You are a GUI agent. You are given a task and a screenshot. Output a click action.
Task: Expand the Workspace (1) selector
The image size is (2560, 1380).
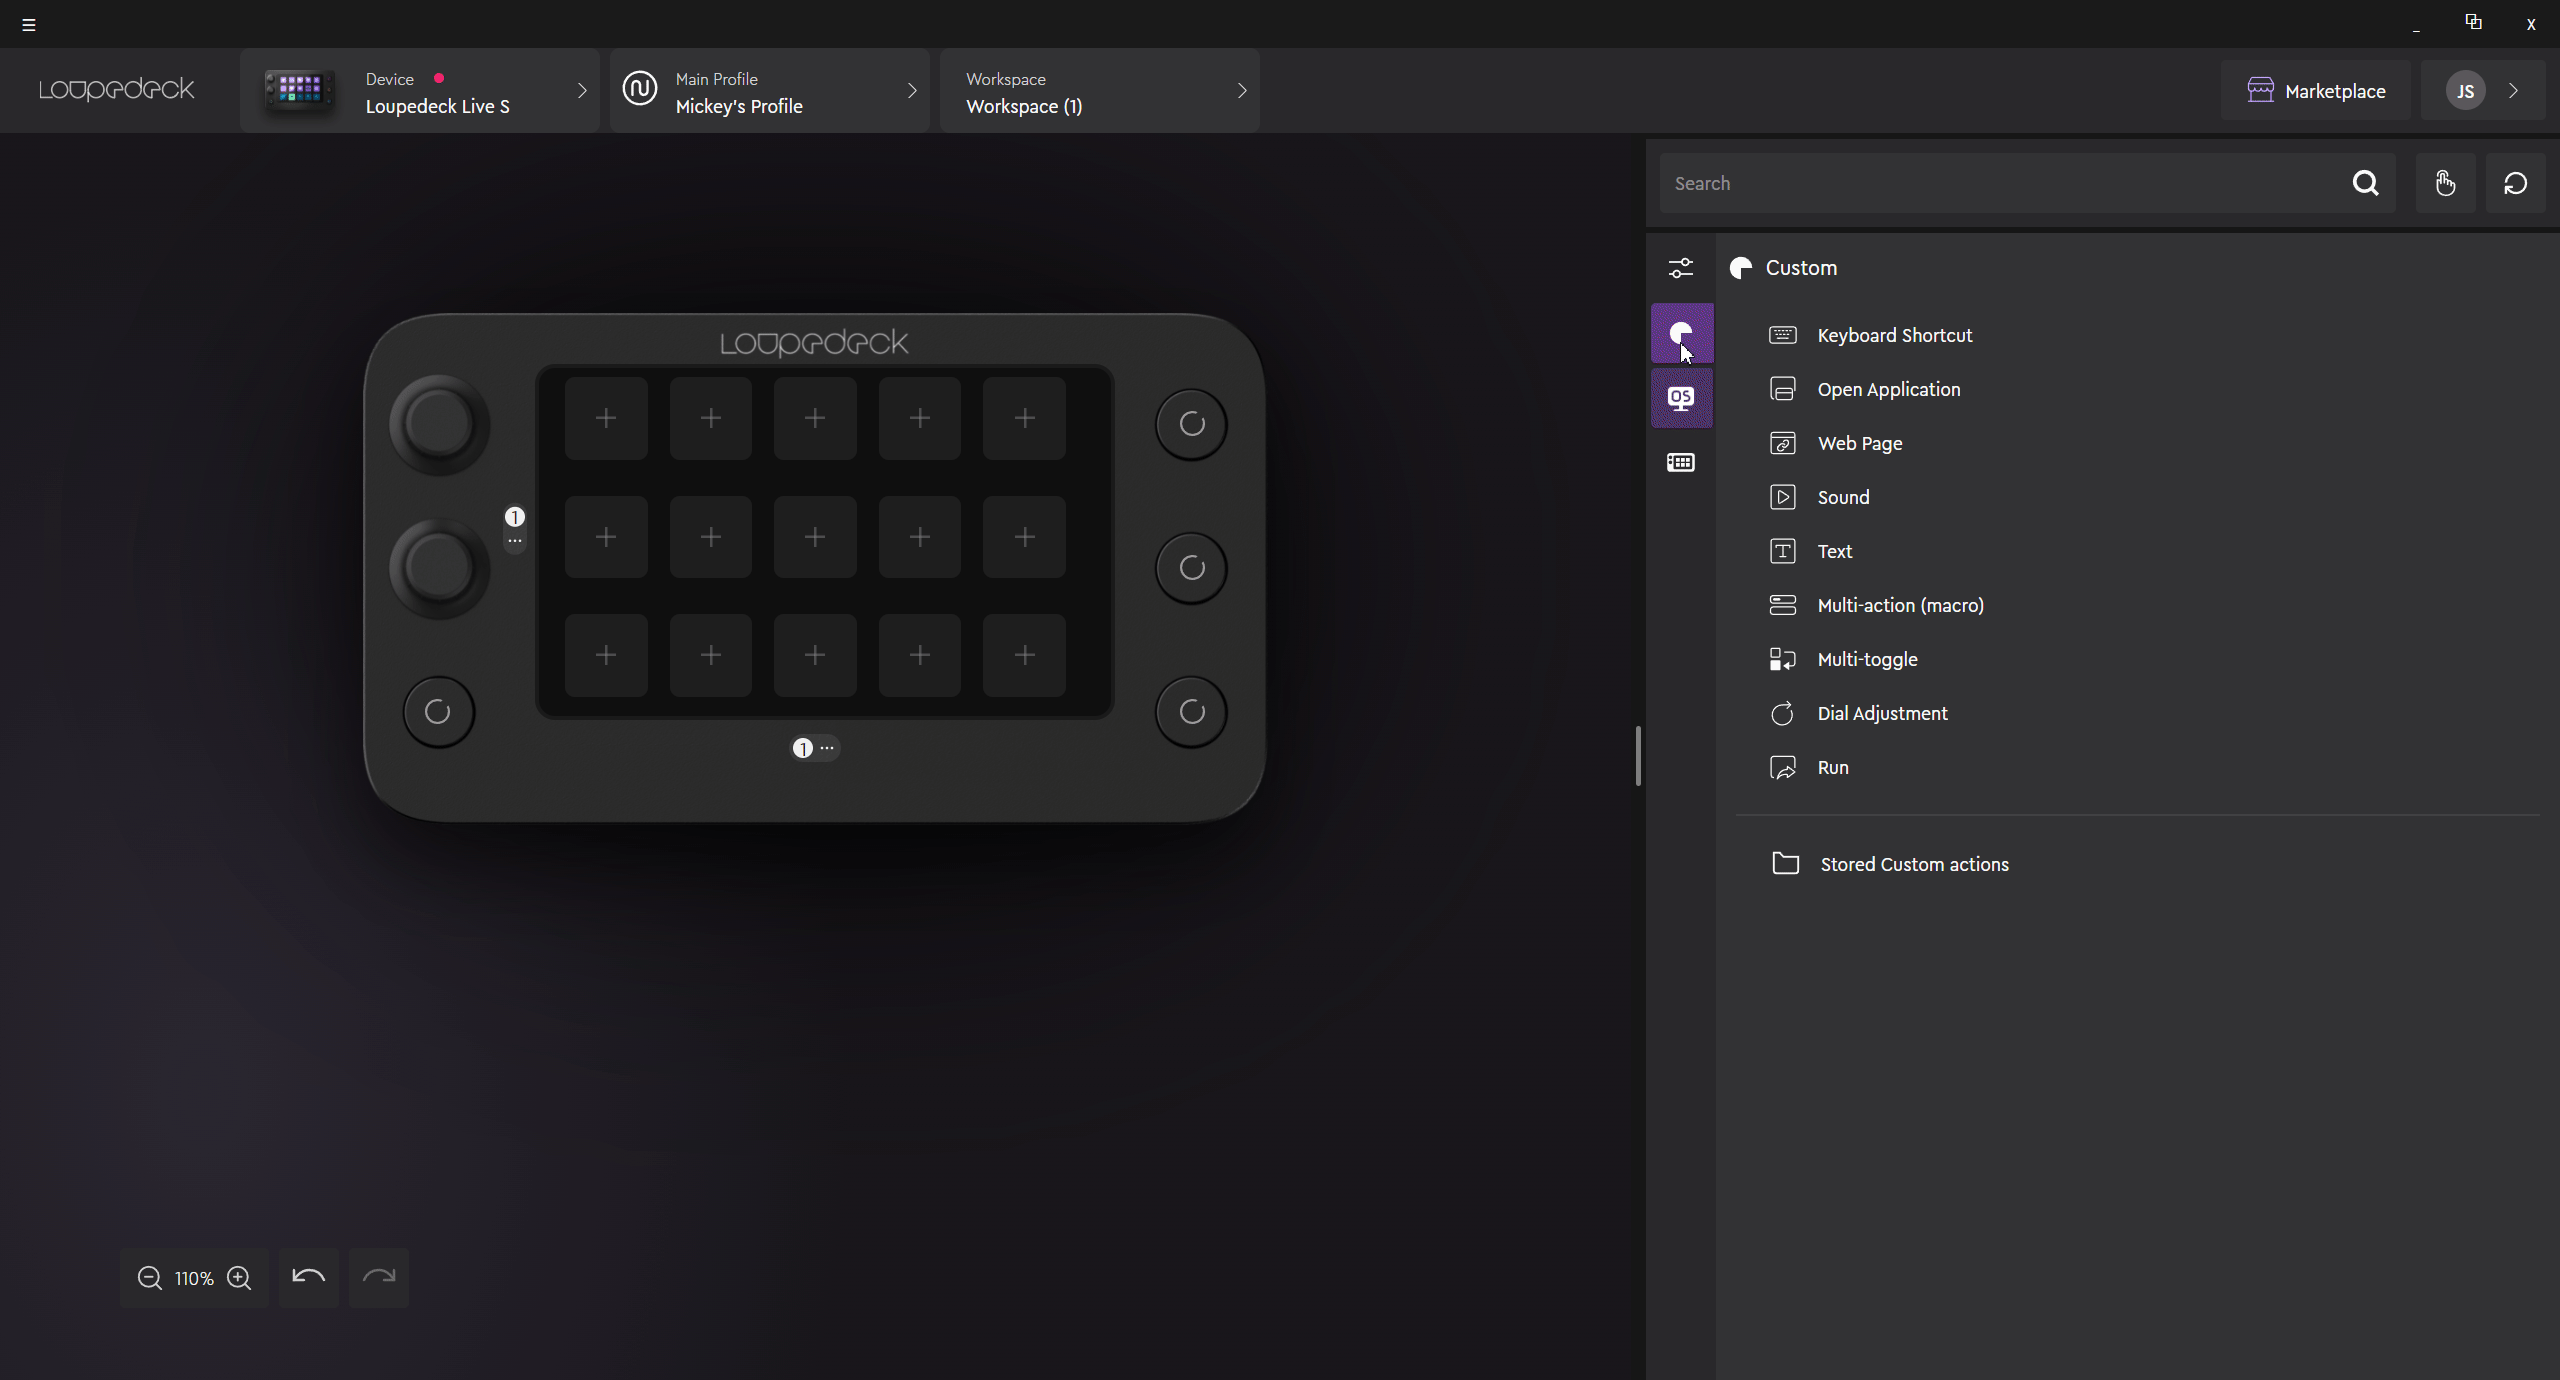click(1100, 91)
